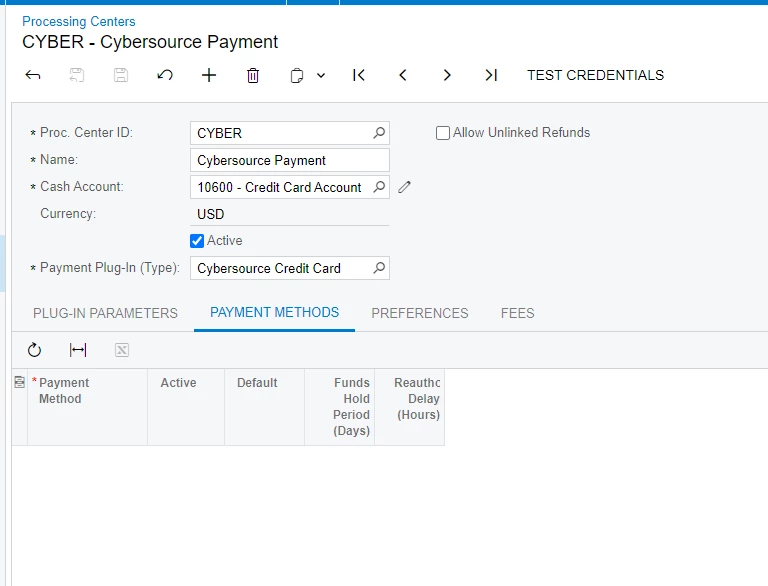Switch to PLUG-IN PARAMETERS tab
Viewport: 768px width, 586px height.
[105, 313]
